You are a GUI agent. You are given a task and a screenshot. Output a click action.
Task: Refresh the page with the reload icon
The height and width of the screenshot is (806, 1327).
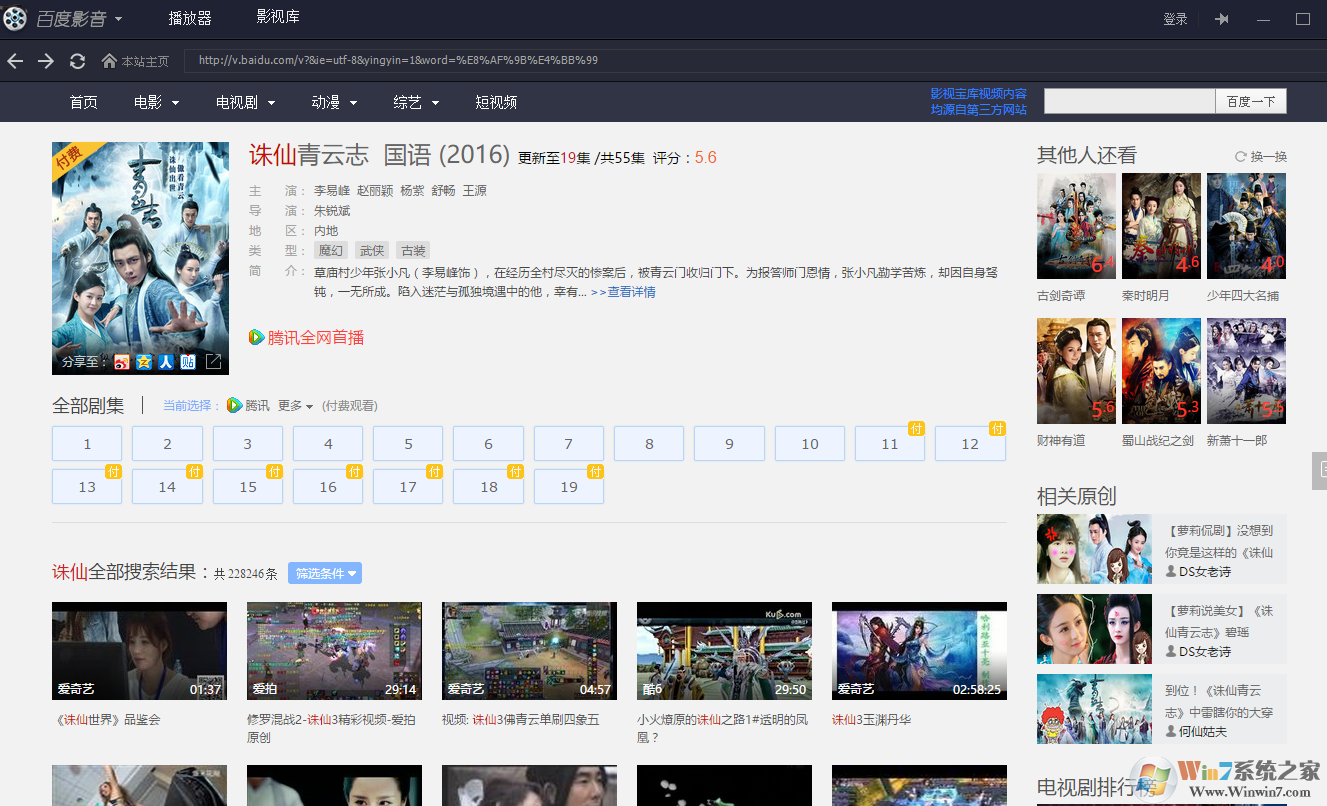pyautogui.click(x=77, y=61)
